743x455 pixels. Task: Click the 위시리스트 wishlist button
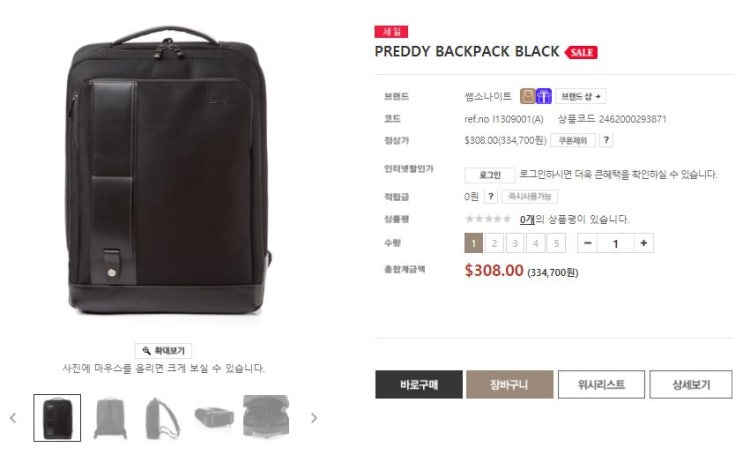click(601, 384)
